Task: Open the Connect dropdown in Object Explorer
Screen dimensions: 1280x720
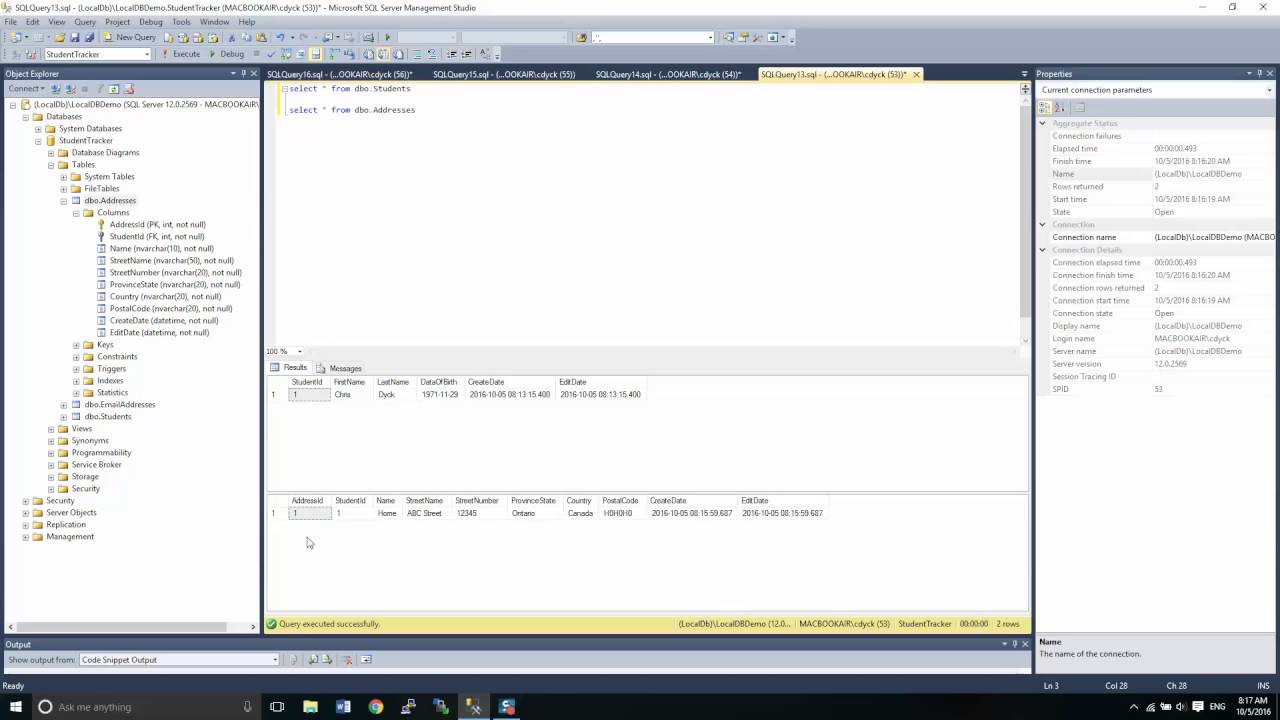Action: click(26, 89)
